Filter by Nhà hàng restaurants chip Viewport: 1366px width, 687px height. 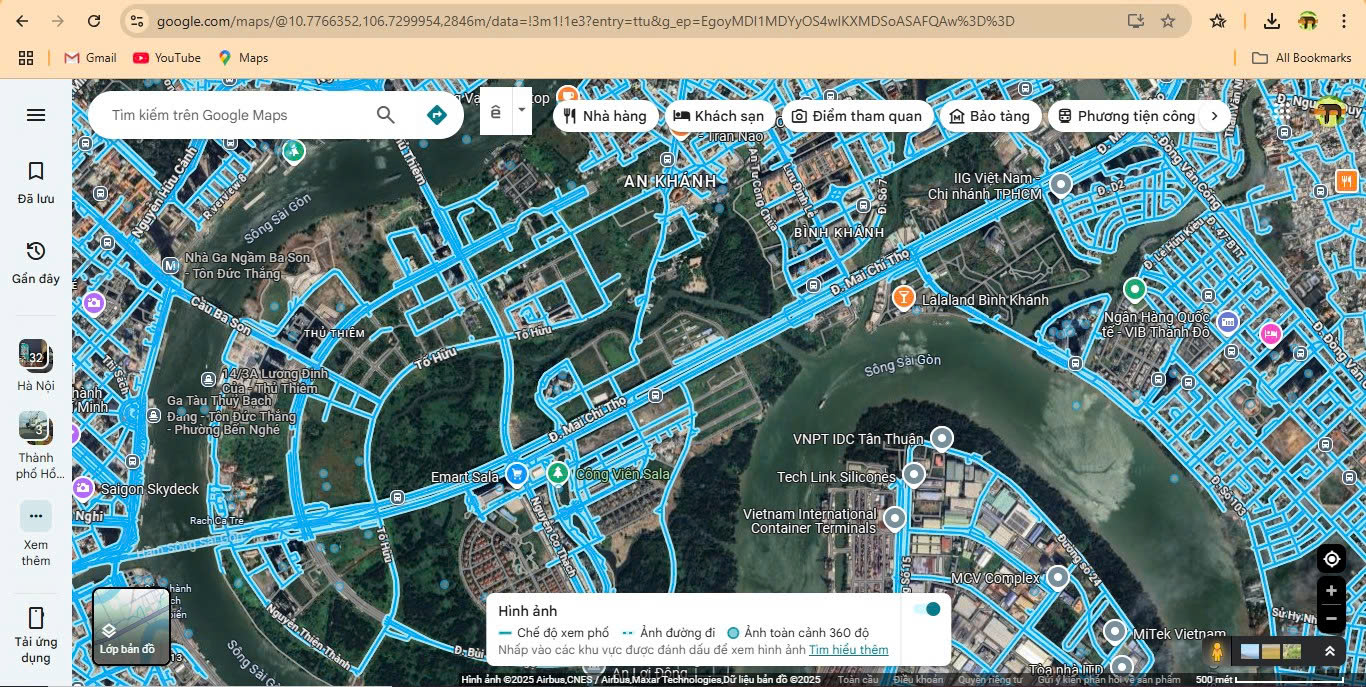[606, 116]
